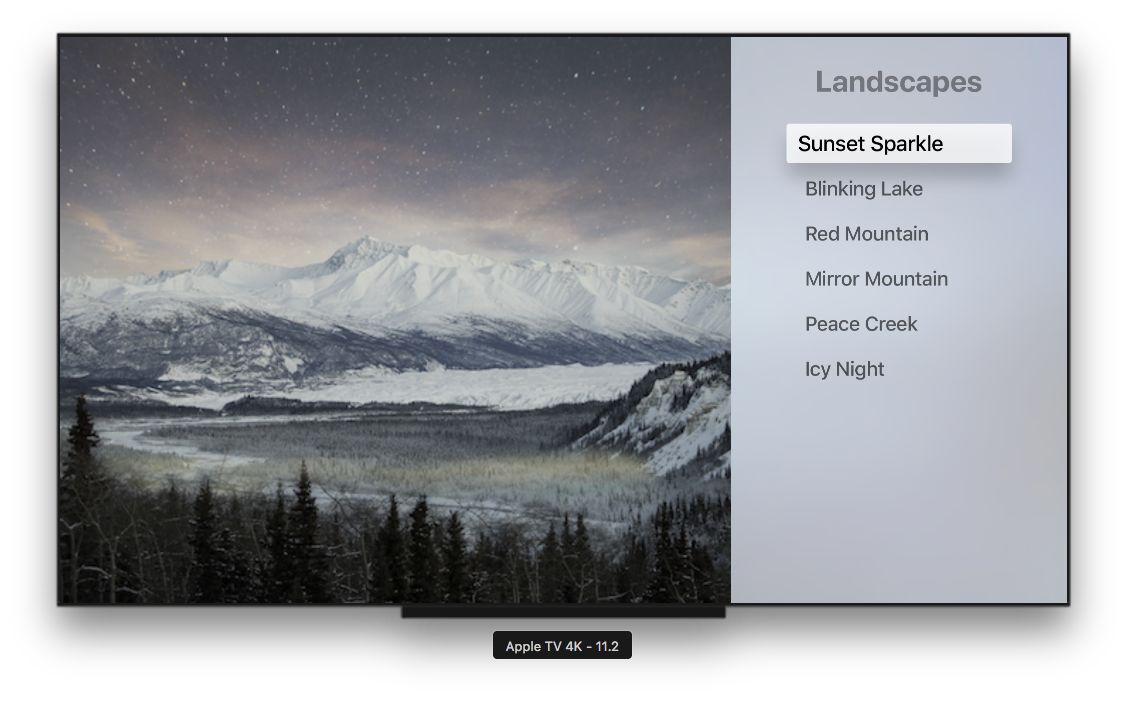Viewport: 1127px width, 701px height.
Task: Choose Blinking Lake from the list
Action: (x=863, y=189)
